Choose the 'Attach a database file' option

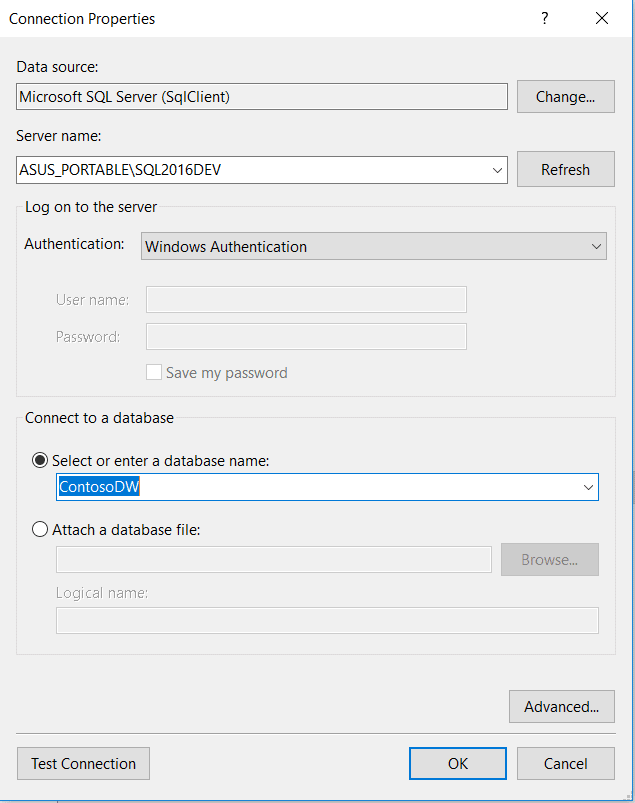(40, 529)
